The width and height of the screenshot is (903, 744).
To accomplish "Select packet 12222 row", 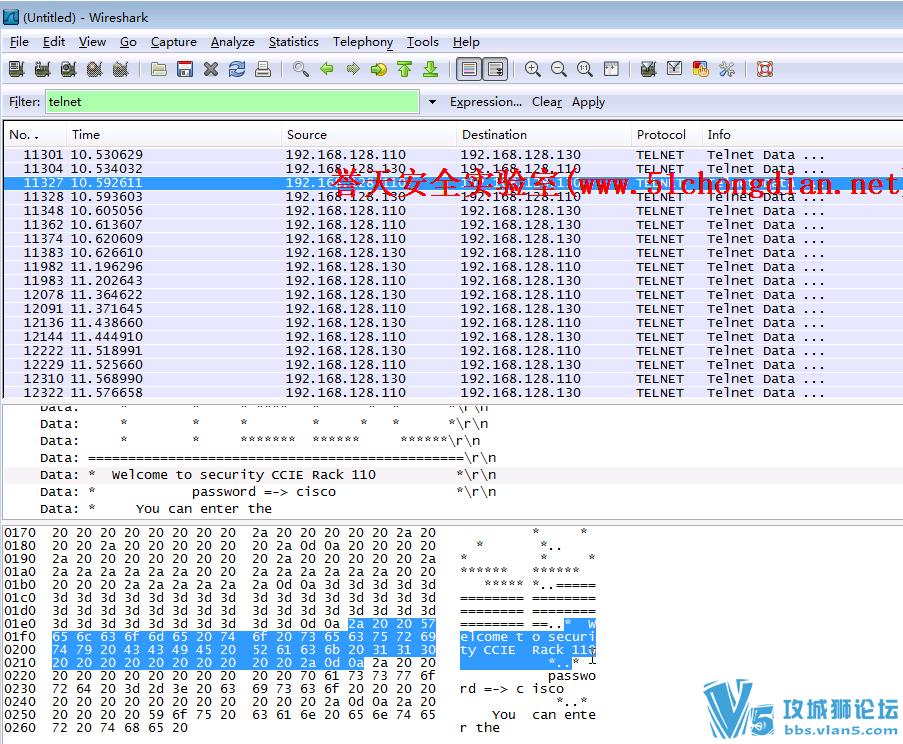I will click(x=453, y=351).
